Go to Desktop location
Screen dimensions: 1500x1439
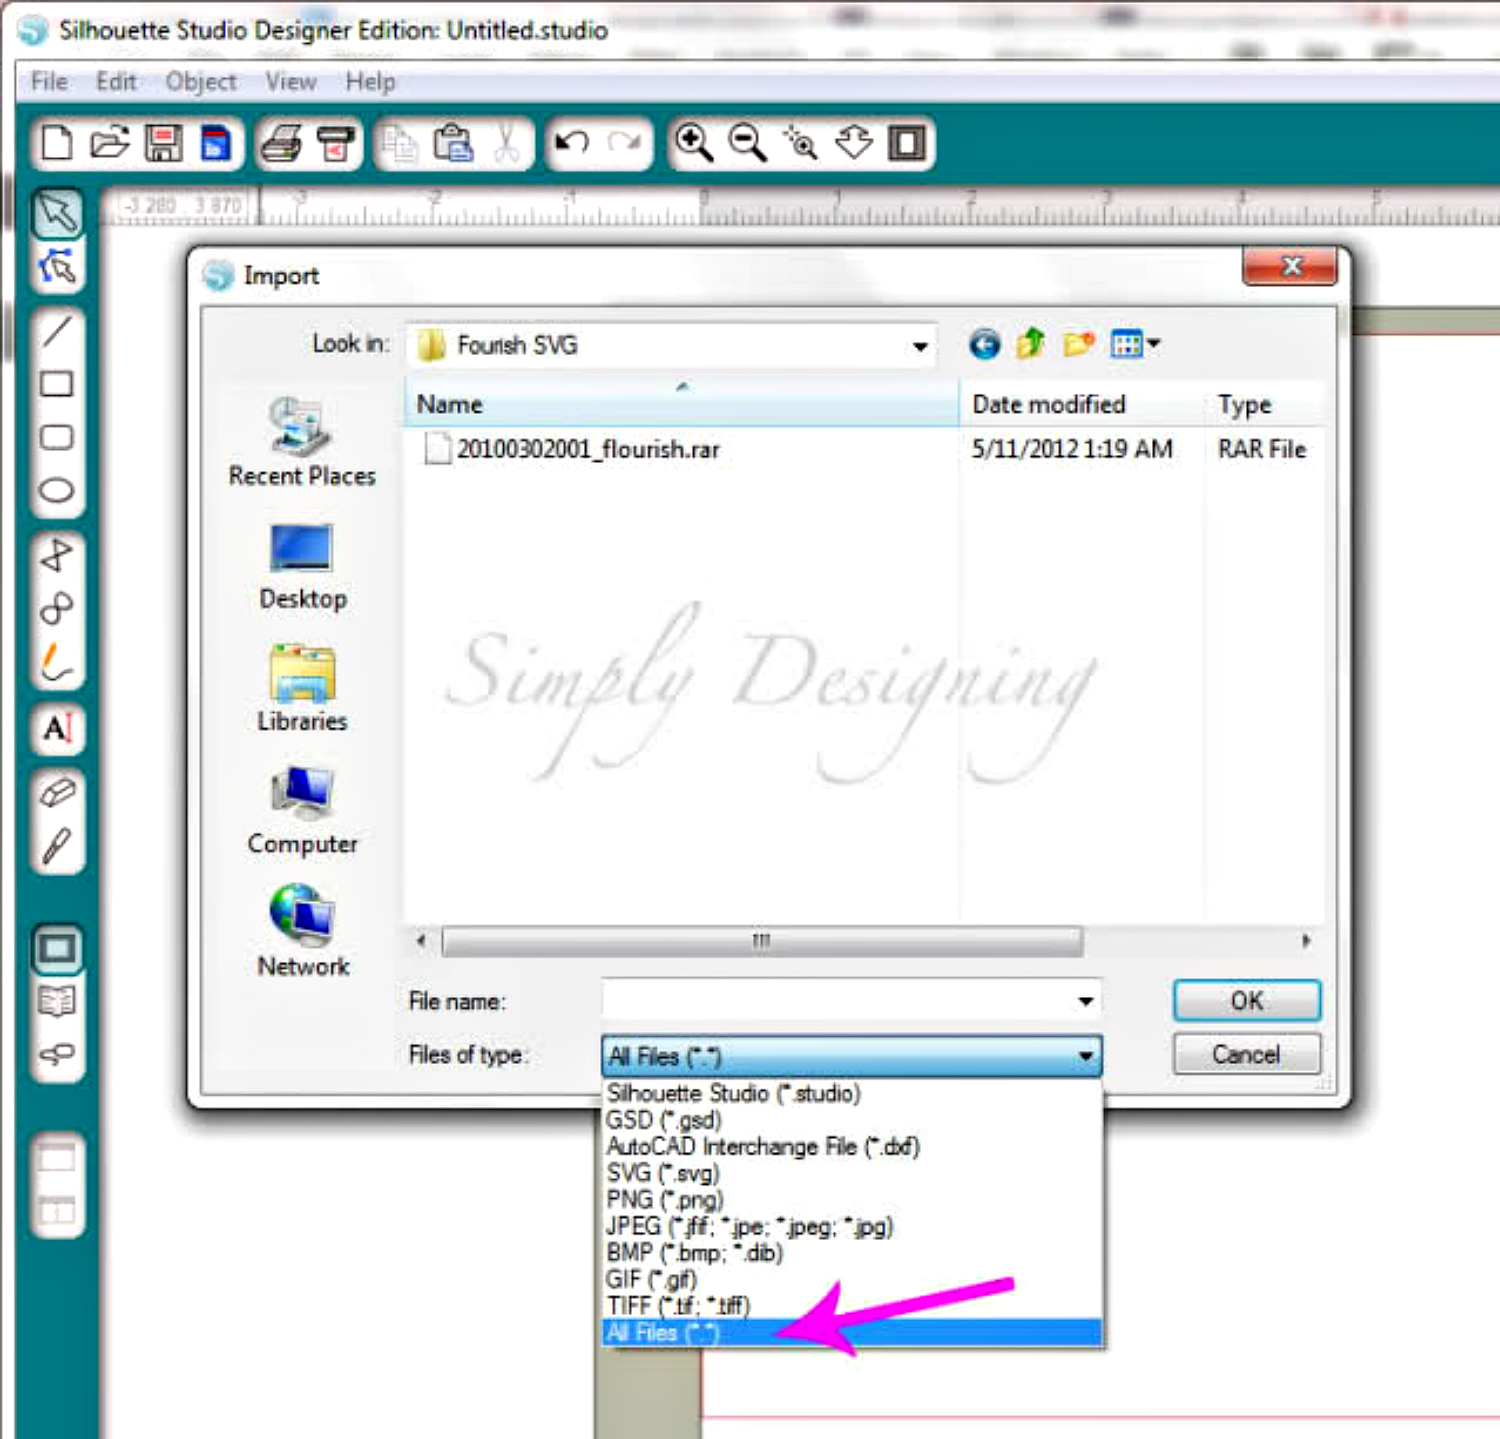(x=302, y=566)
